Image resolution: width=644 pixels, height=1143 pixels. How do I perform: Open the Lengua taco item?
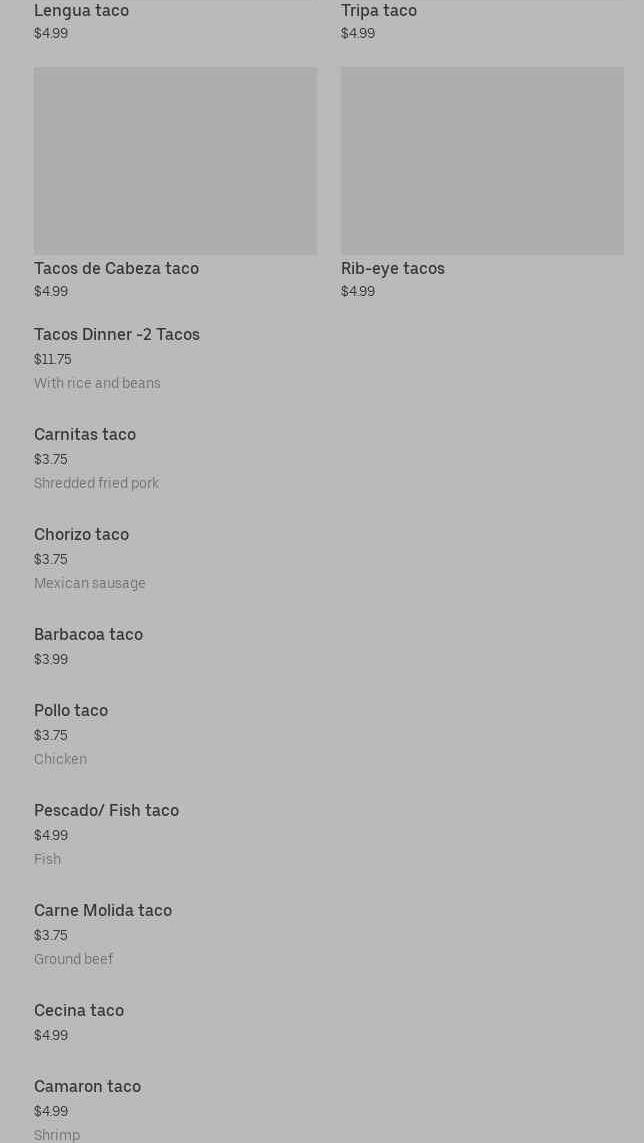point(81,11)
